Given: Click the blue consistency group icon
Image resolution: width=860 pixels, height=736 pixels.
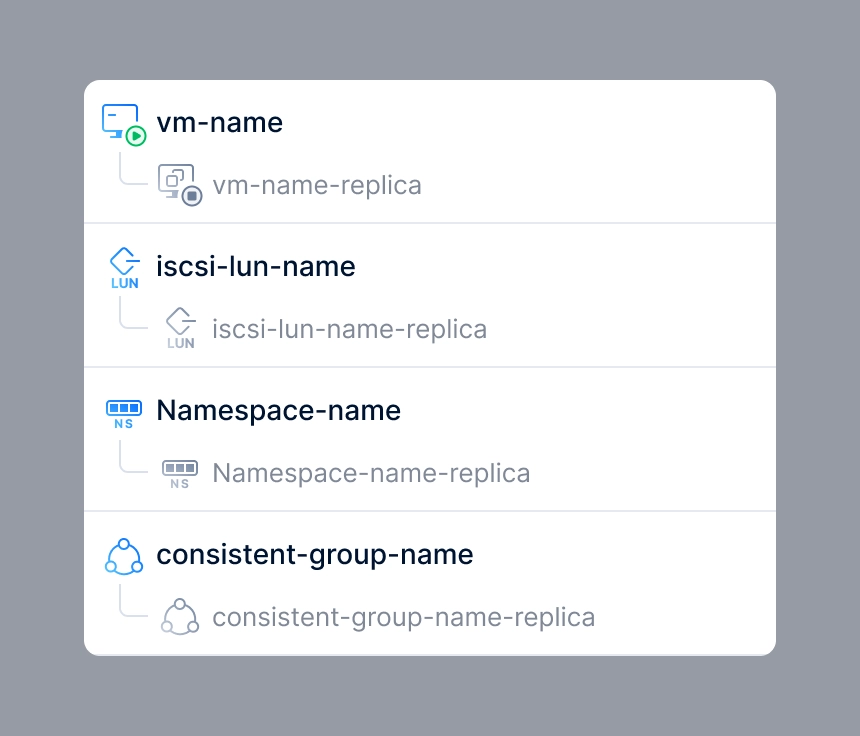Looking at the screenshot, I should pyautogui.click(x=124, y=556).
